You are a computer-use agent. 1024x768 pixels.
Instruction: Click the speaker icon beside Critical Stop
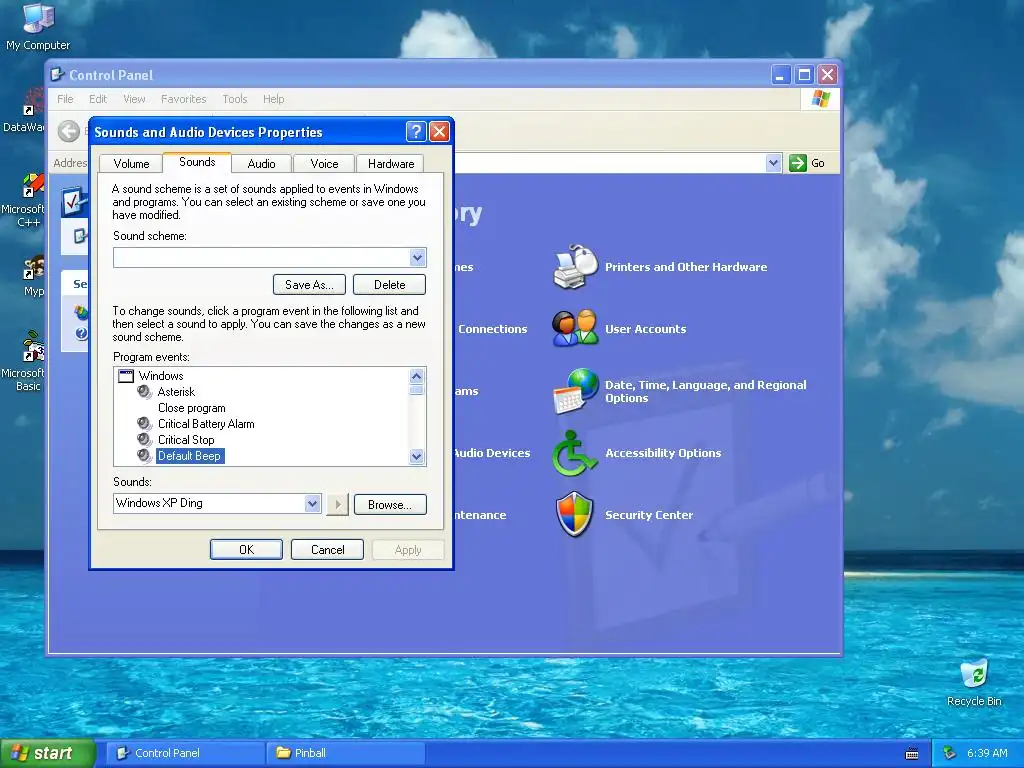pos(144,440)
